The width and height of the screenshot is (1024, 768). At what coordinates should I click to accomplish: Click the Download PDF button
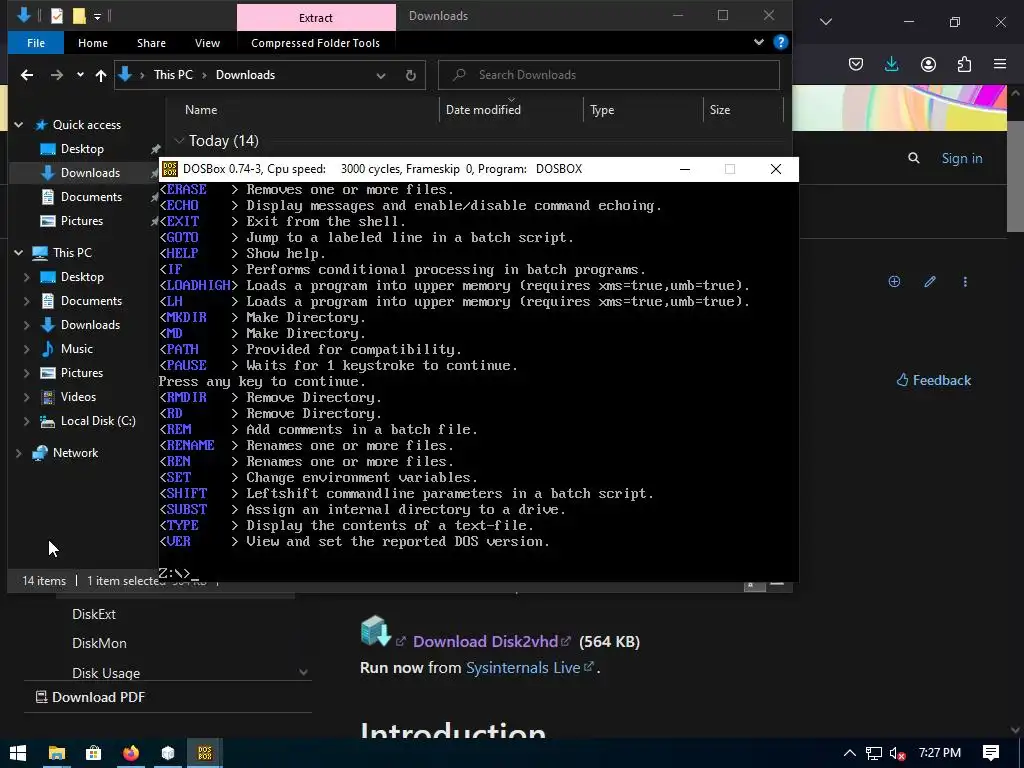90,697
